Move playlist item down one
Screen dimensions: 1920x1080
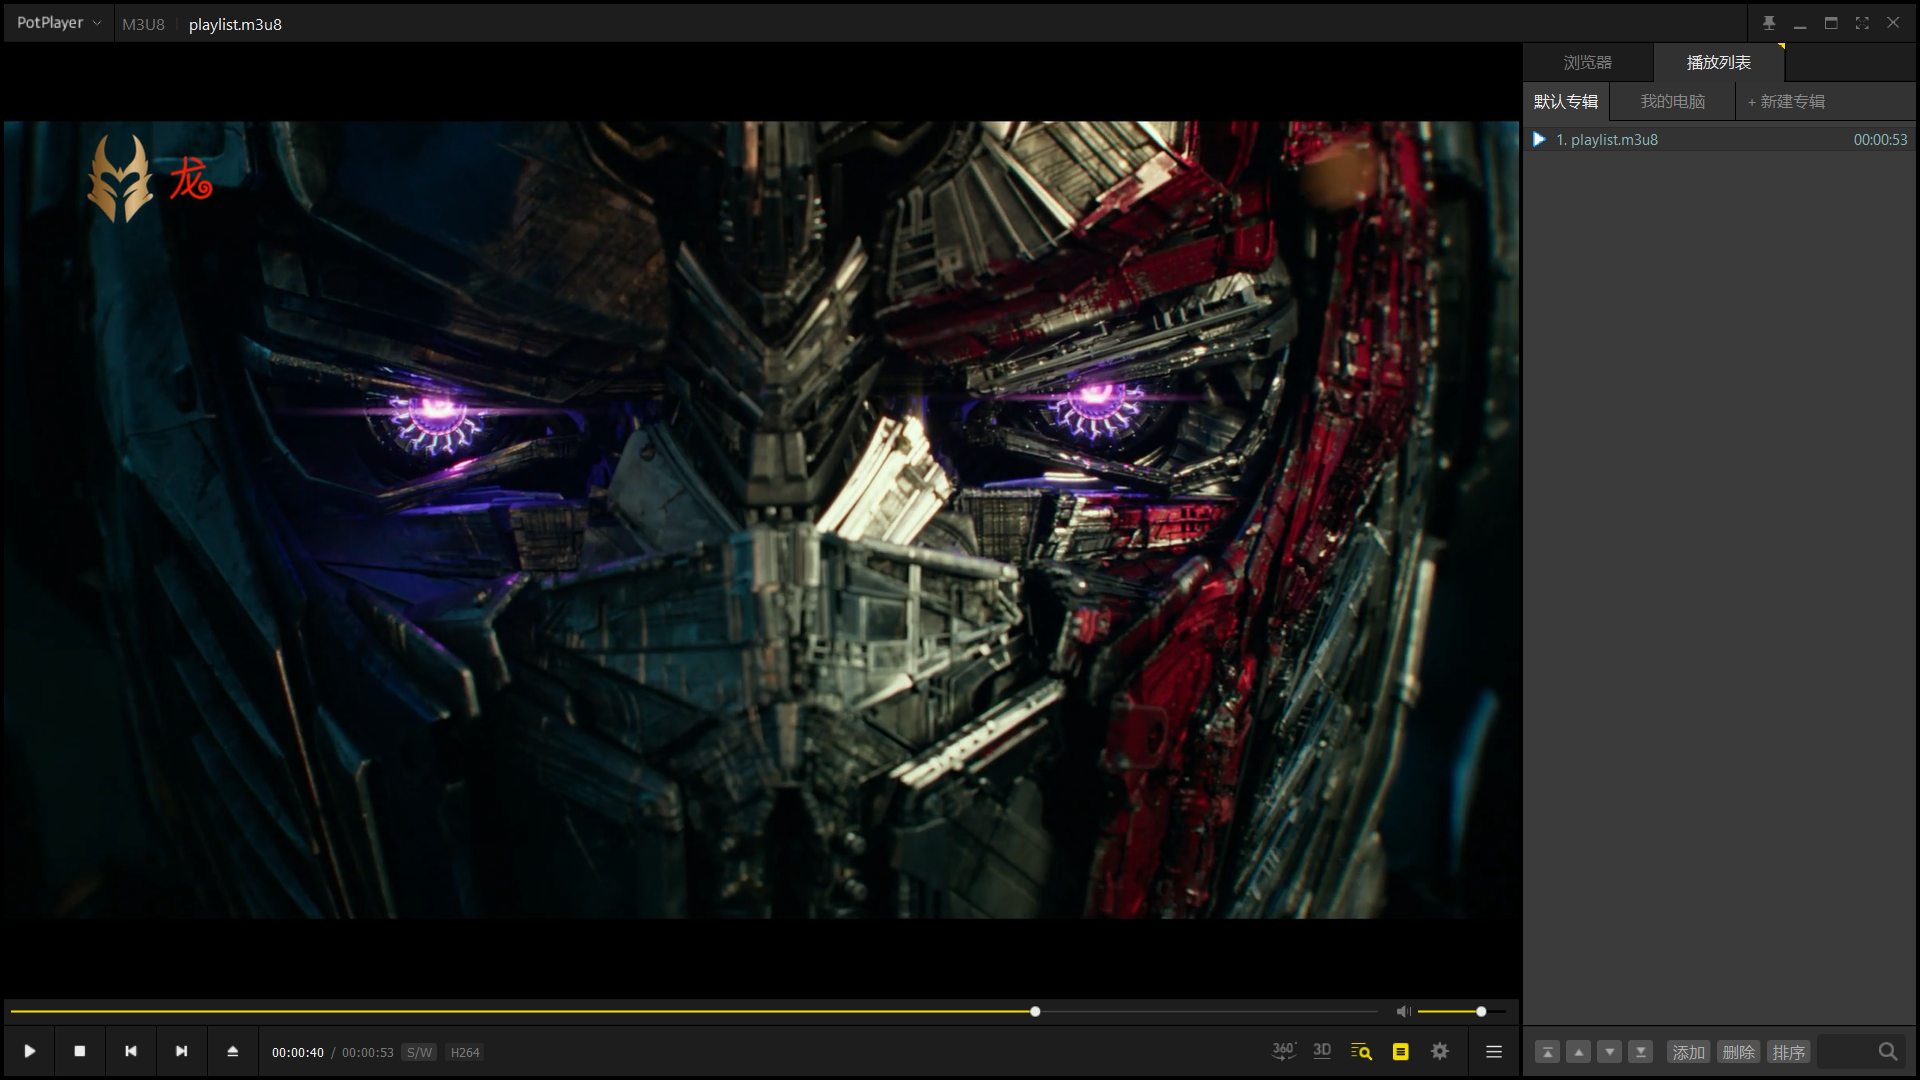(1609, 1052)
